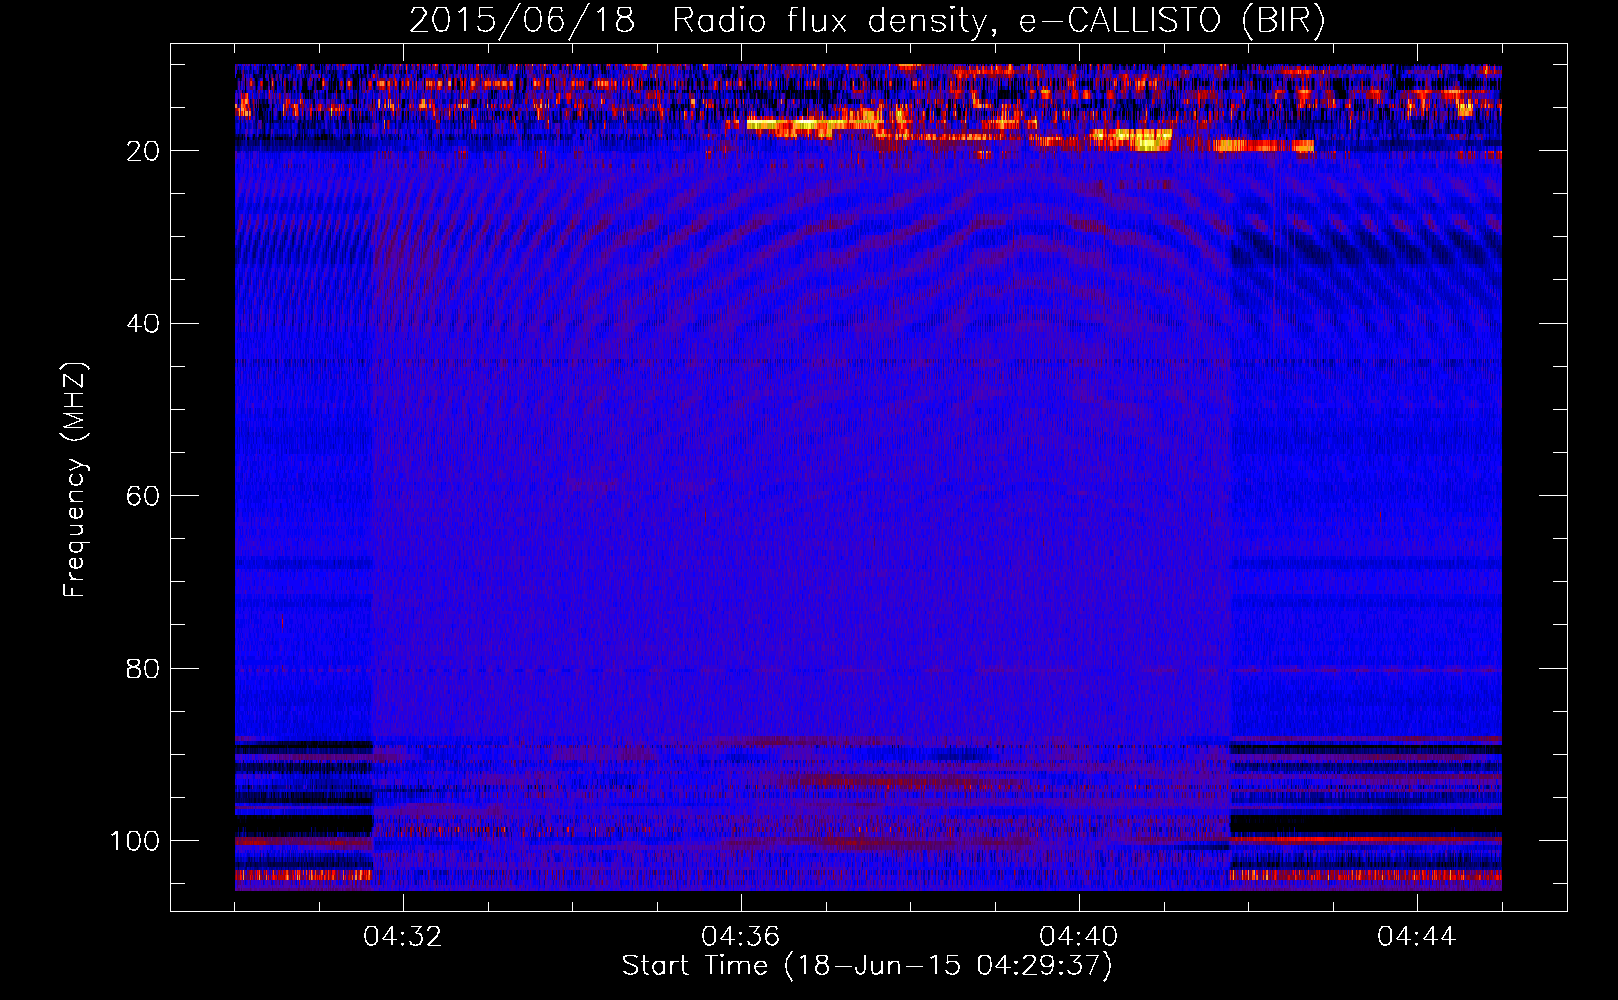Click the frequency tick label '100'

pos(135,841)
